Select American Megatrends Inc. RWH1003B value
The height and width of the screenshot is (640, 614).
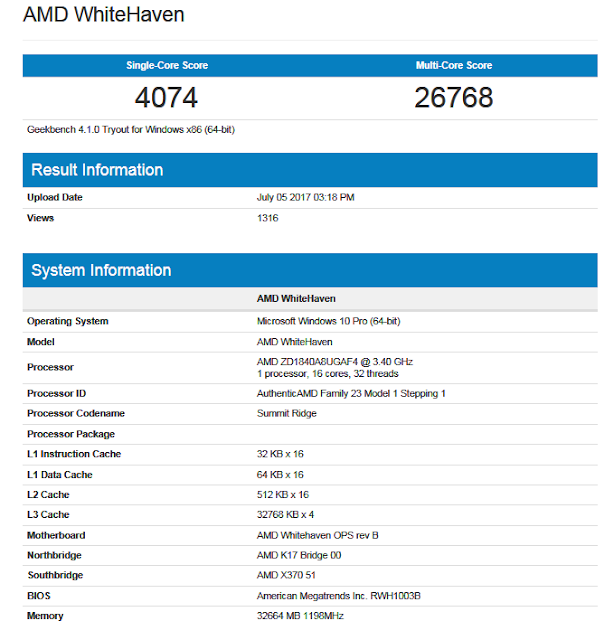[x=338, y=596]
